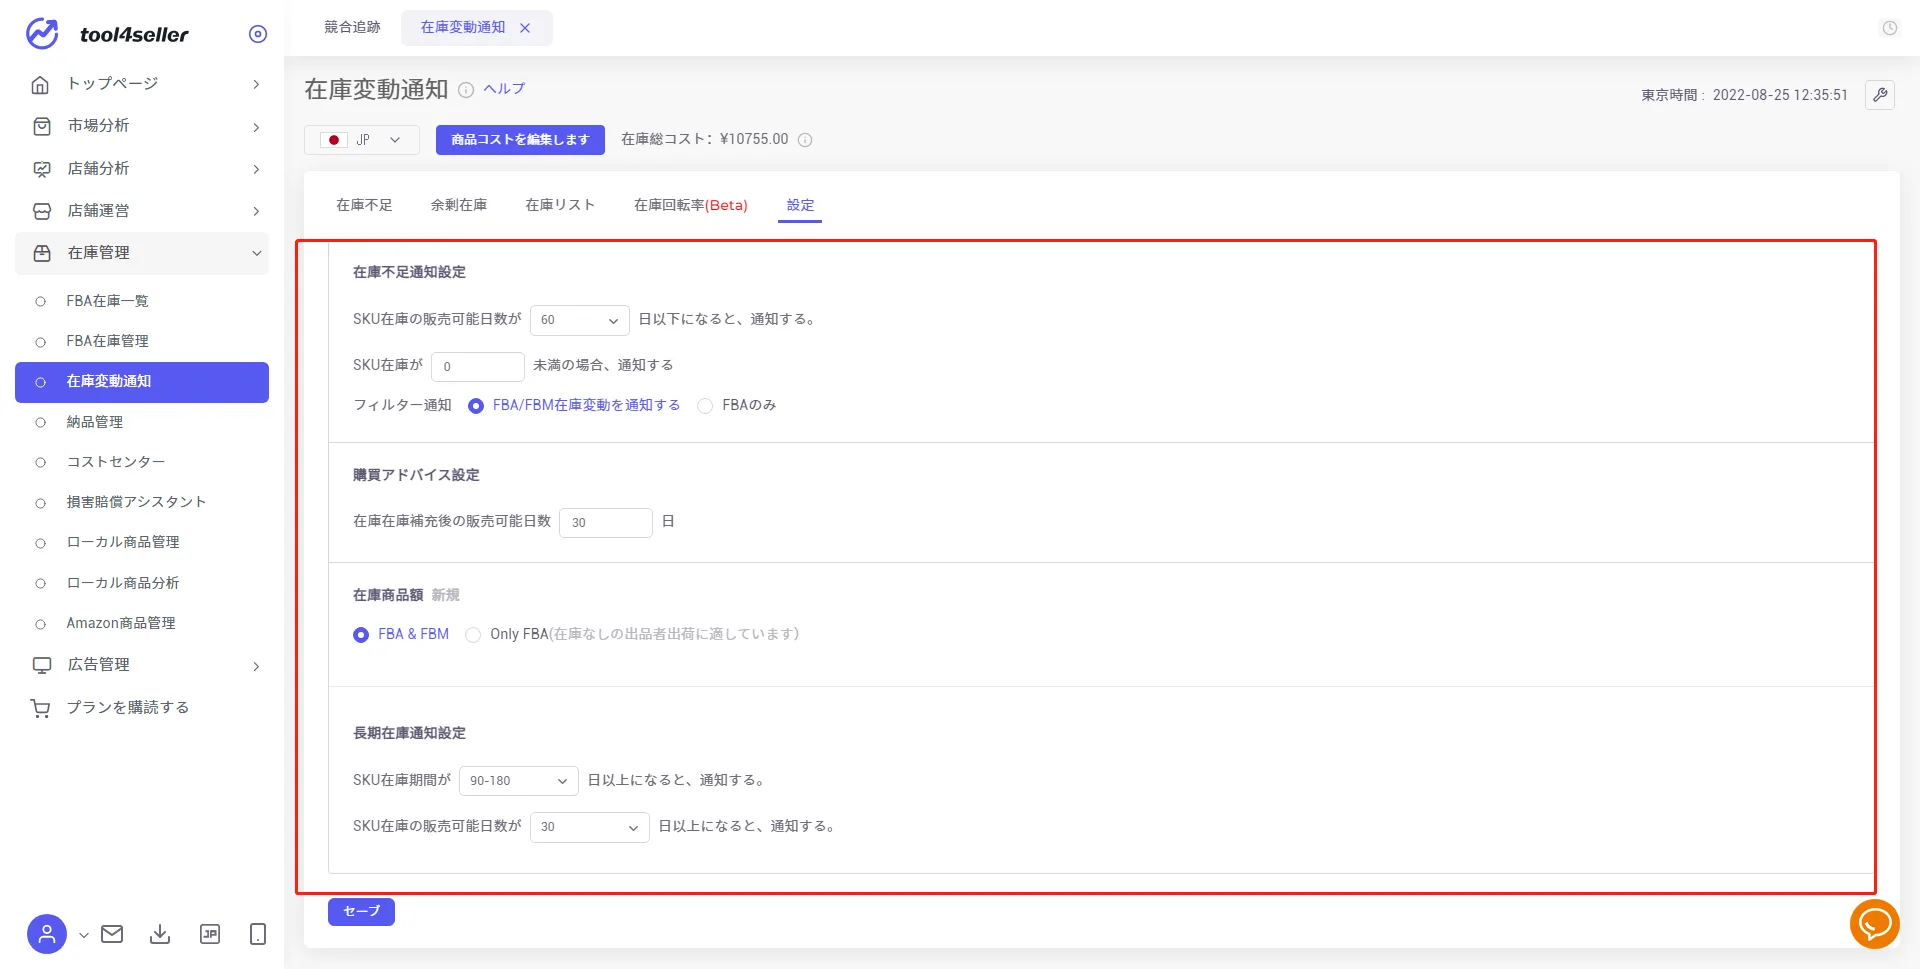Click the store icon beside 店舗運営
Viewport: 1920px width, 969px height.
coord(41,211)
